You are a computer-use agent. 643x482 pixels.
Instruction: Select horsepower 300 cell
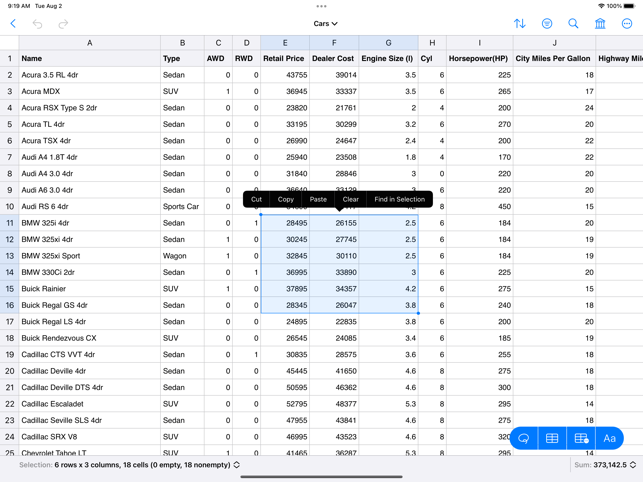click(480, 387)
